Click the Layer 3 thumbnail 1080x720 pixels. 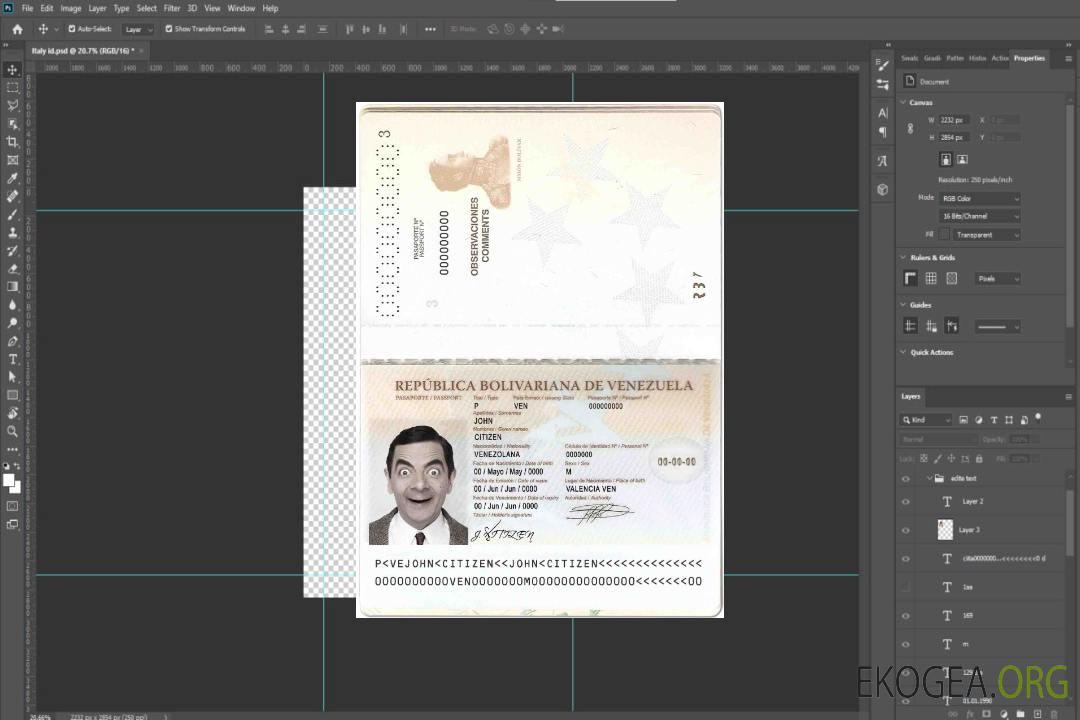pyautogui.click(x=945, y=529)
